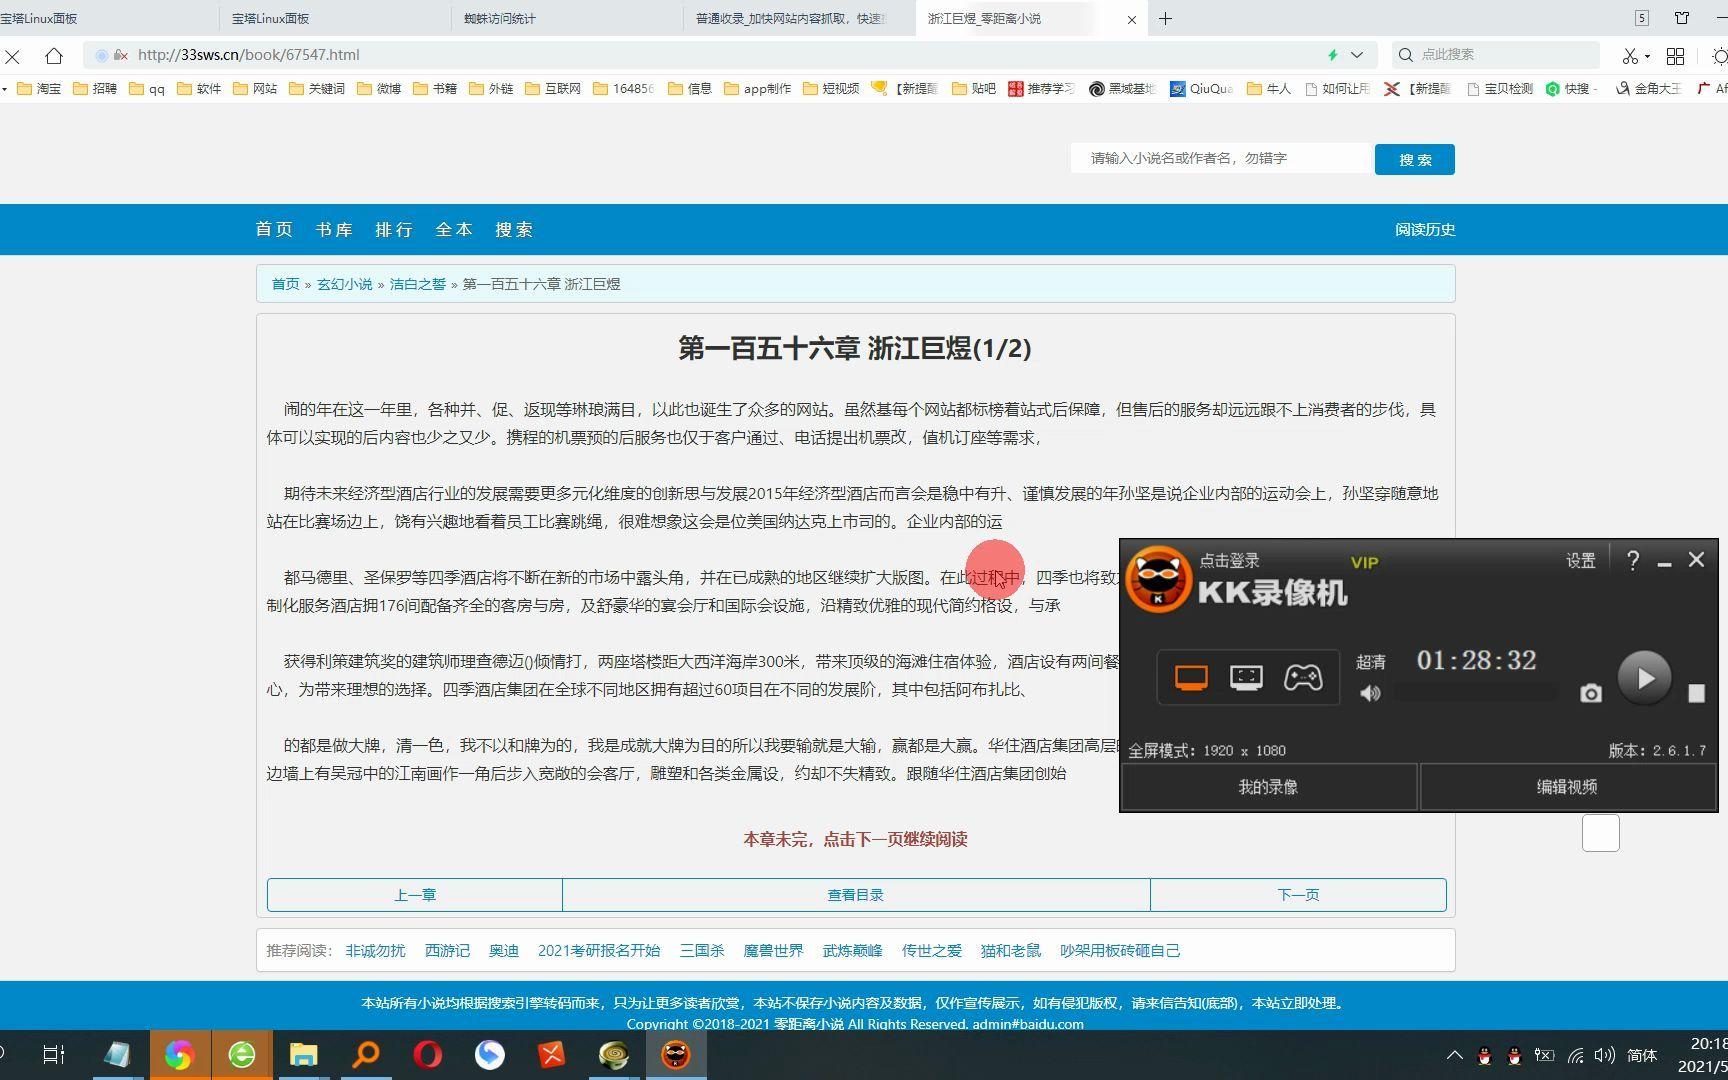Click 玄幻小说 in the breadcrumb
1728x1080 pixels.
(x=344, y=284)
